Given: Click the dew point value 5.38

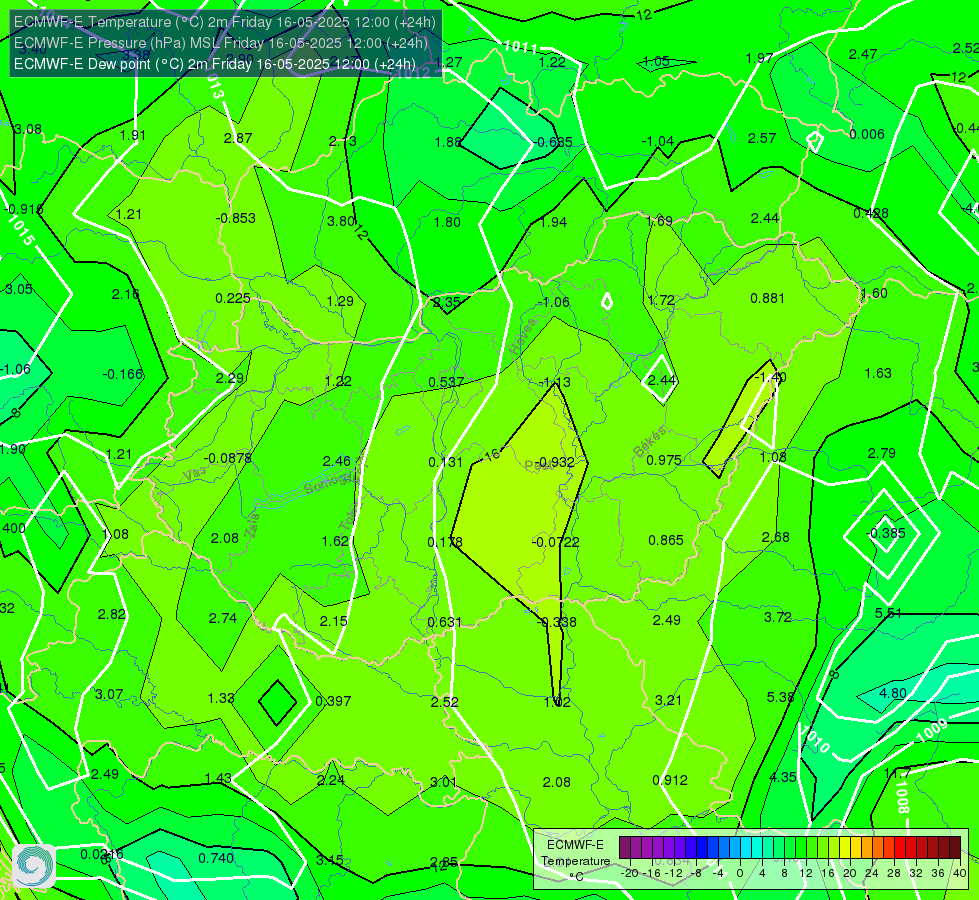Looking at the screenshot, I should pos(780,697).
